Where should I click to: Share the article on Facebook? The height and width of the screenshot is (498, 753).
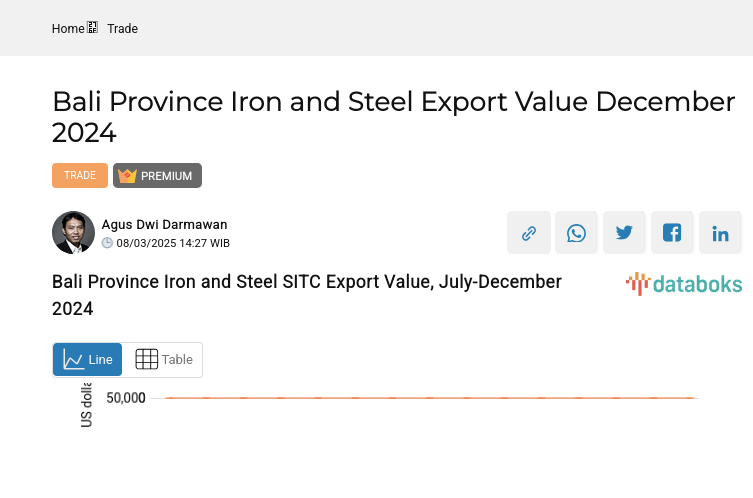coord(672,233)
